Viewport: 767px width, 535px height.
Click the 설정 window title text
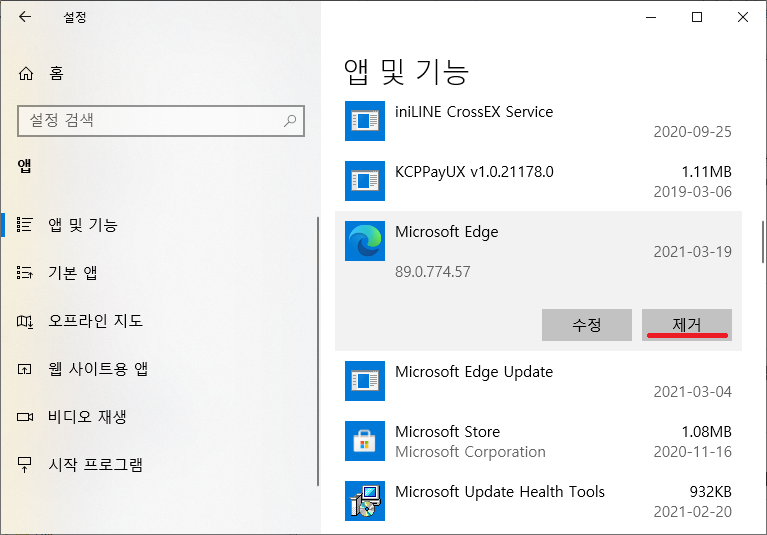(75, 18)
